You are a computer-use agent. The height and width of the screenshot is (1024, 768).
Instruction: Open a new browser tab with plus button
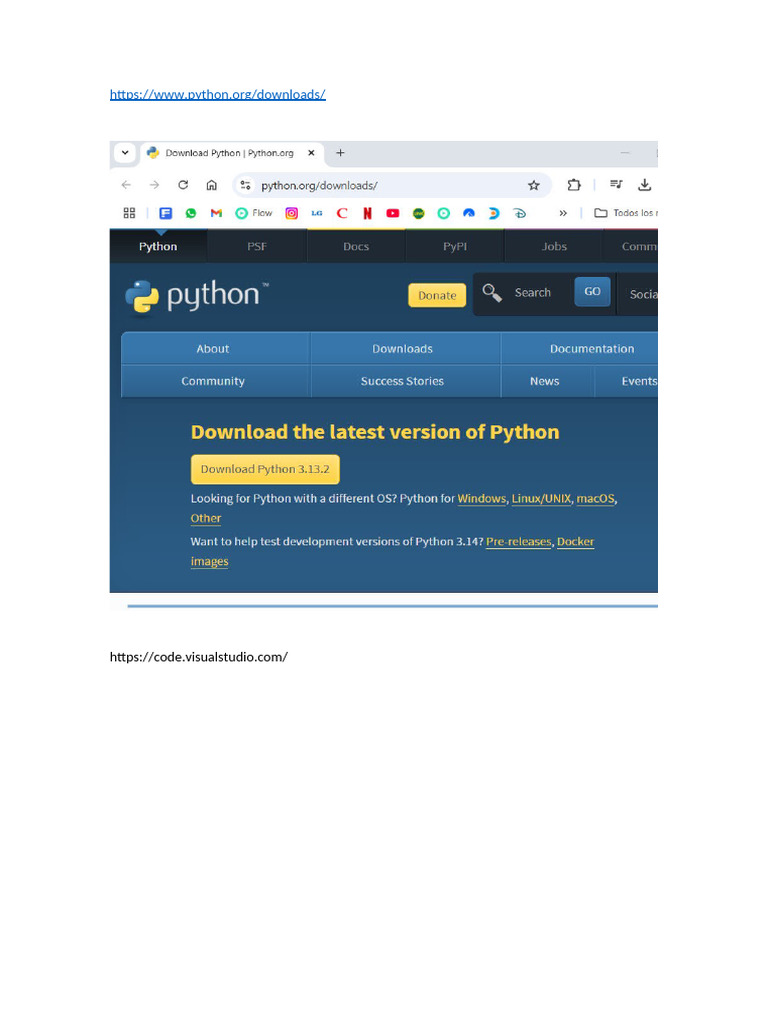click(x=340, y=153)
